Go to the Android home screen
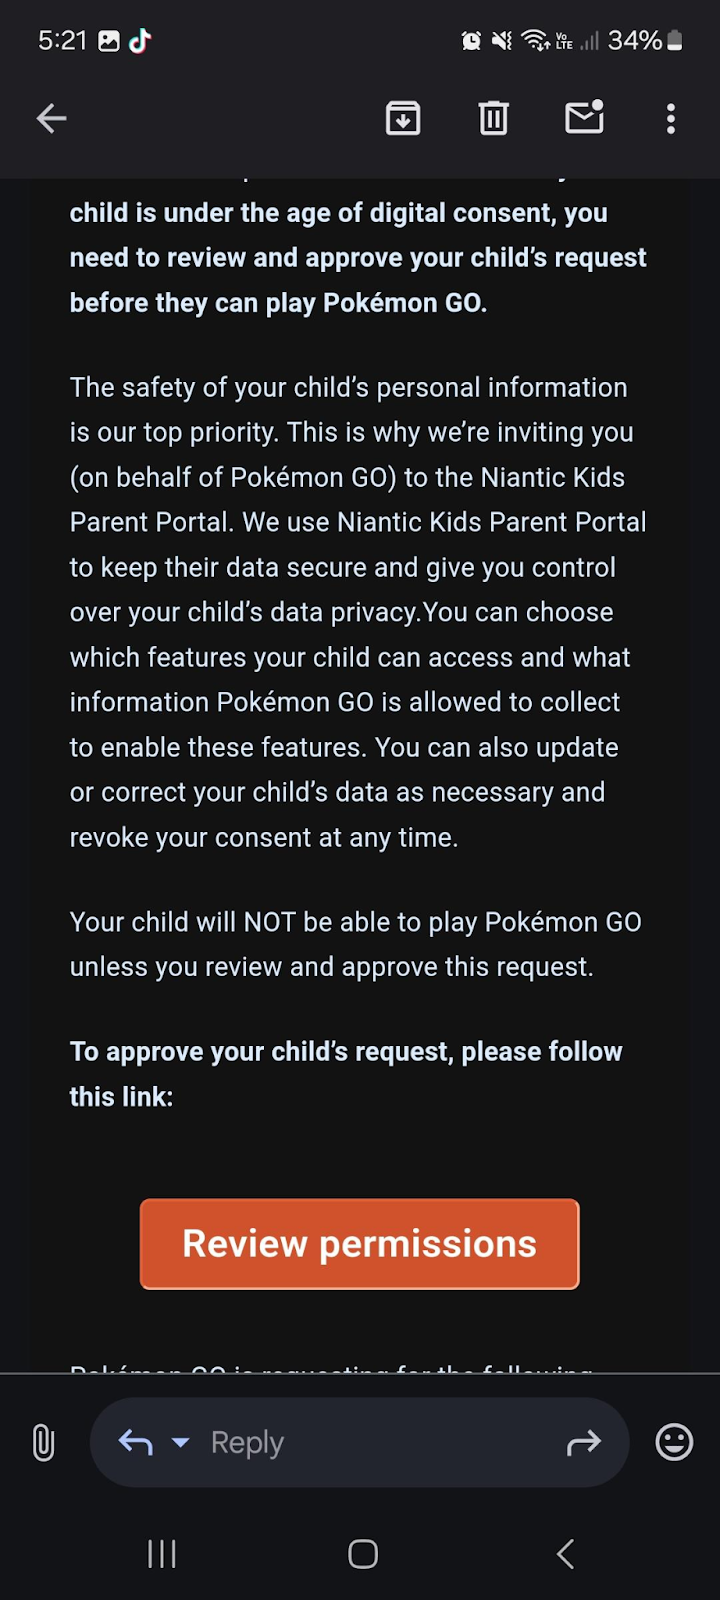Image resolution: width=720 pixels, height=1600 pixels. [362, 1554]
